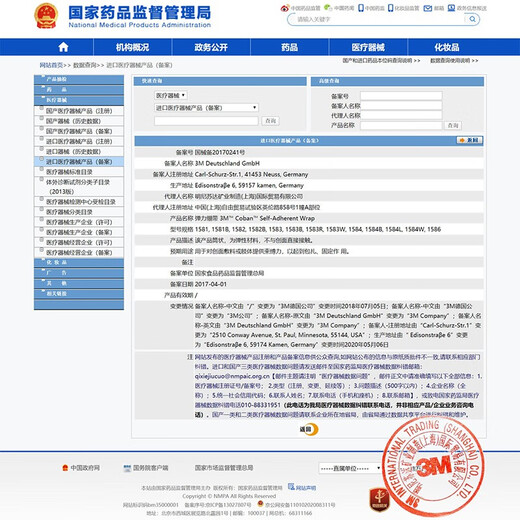This screenshot has width=520, height=520.
Task: Collapse the 医疗器械 section header in the sidebar
Action: pyautogui.click(x=79, y=100)
